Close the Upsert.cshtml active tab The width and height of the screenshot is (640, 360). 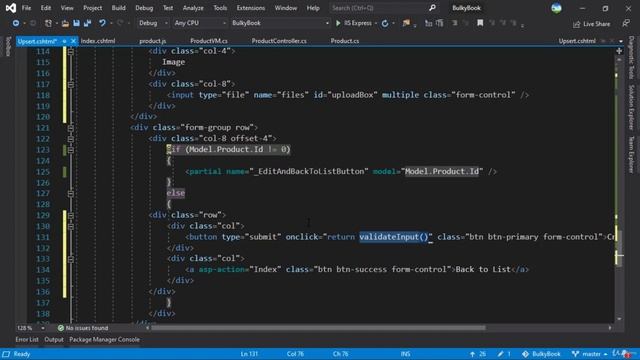click(x=73, y=41)
